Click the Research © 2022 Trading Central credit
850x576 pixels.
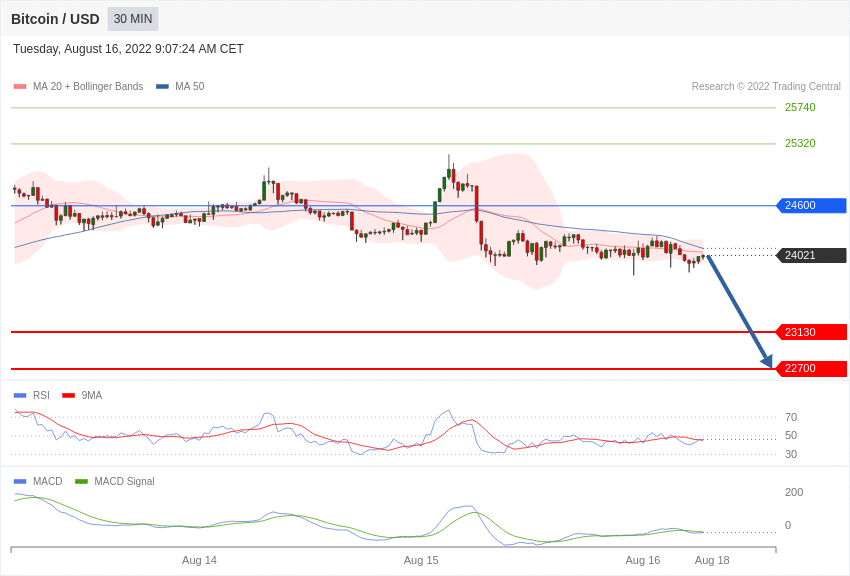(766, 86)
